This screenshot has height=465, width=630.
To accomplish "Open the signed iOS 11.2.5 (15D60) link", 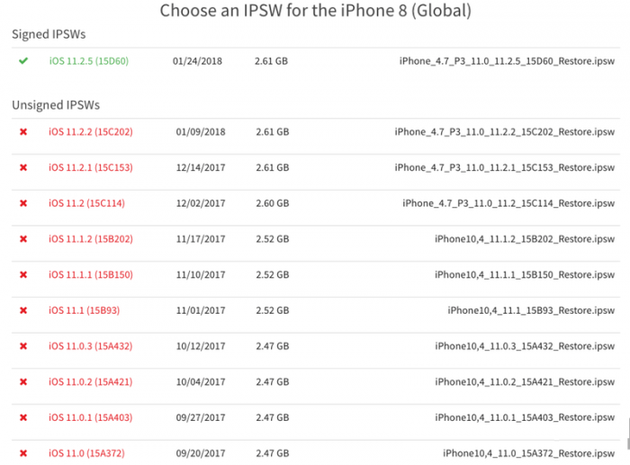I will tap(89, 61).
